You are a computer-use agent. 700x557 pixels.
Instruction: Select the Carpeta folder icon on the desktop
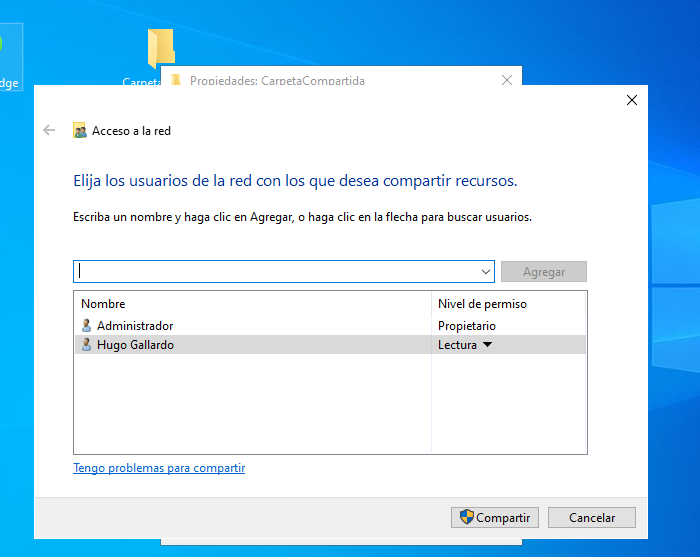(x=160, y=50)
